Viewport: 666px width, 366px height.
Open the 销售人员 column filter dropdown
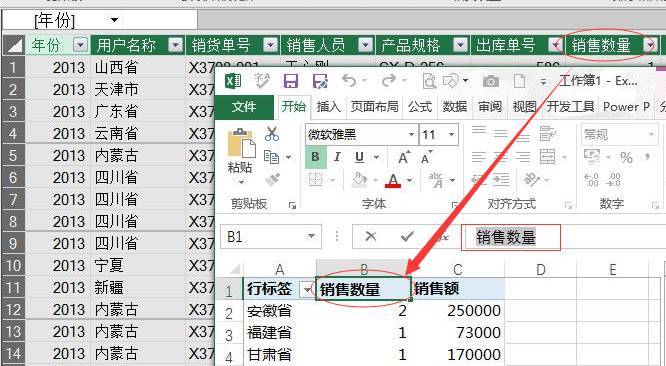point(365,45)
